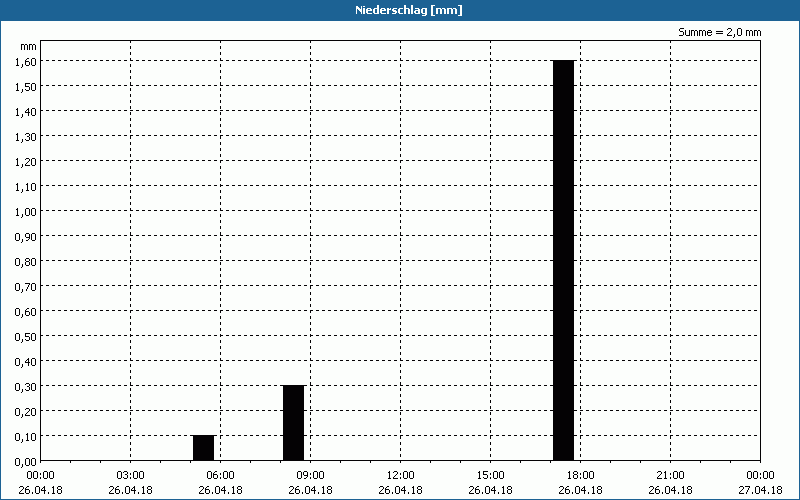
Task: Select the 1,60 y-axis value
Action: [26, 61]
